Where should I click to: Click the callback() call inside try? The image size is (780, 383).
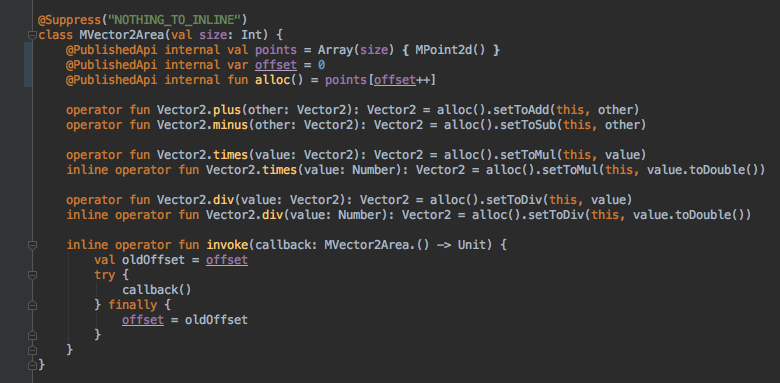[157, 290]
